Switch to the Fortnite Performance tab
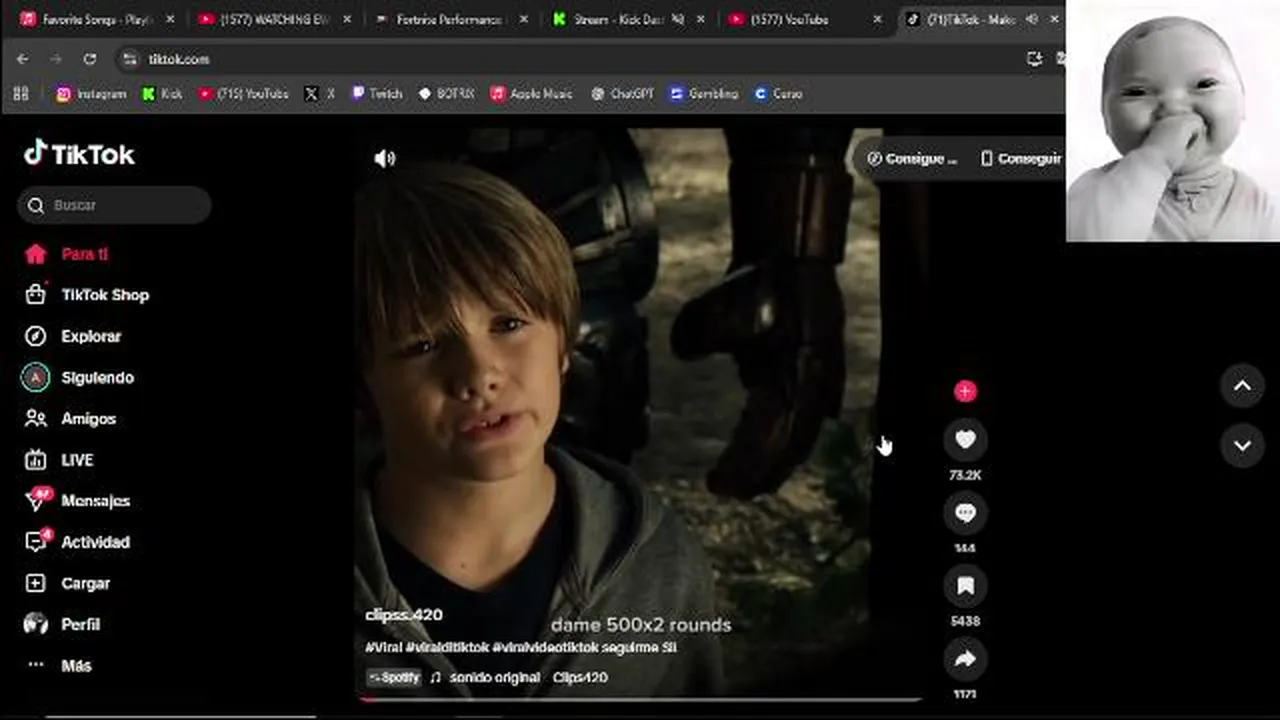 click(450, 19)
